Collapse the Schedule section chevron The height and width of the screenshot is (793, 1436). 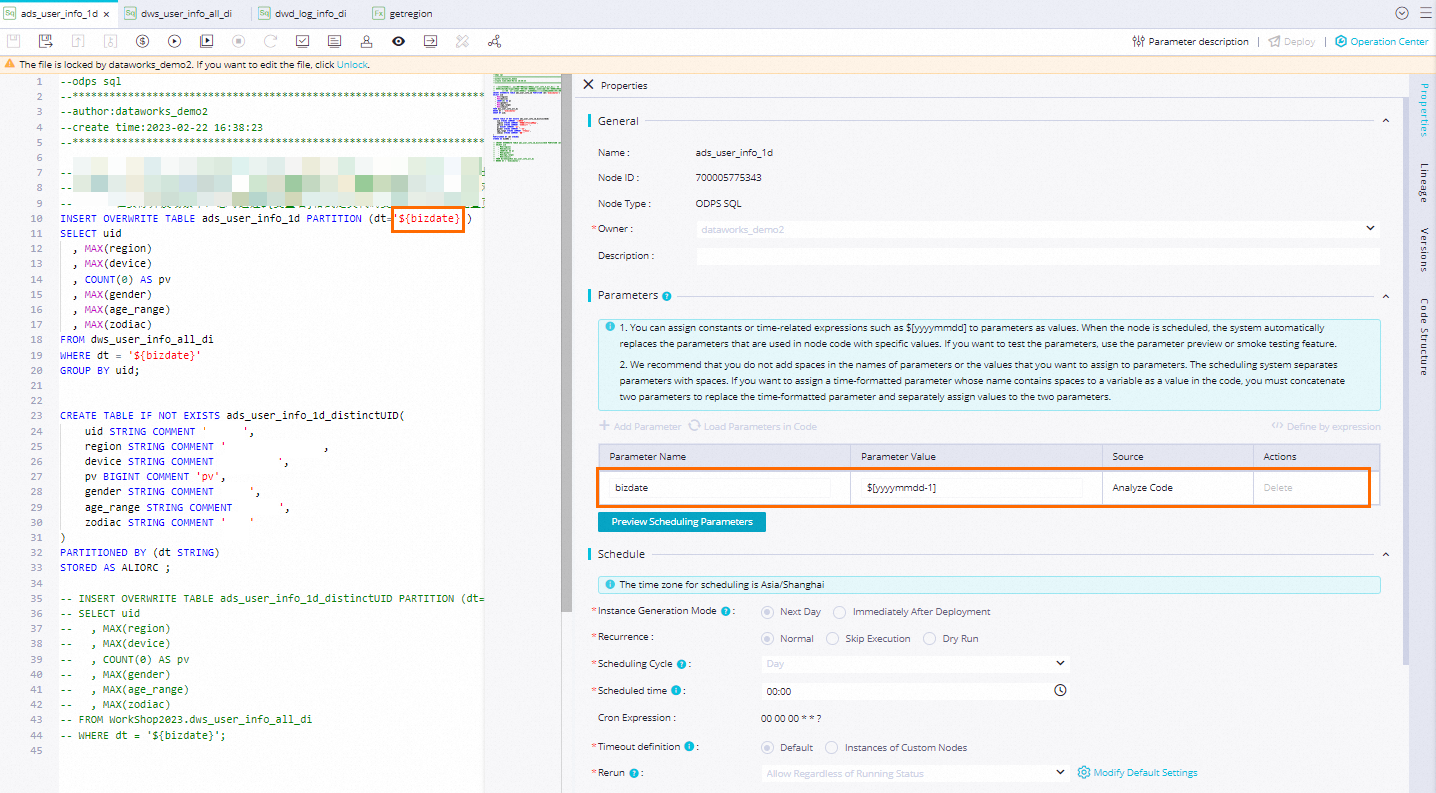(x=1385, y=554)
